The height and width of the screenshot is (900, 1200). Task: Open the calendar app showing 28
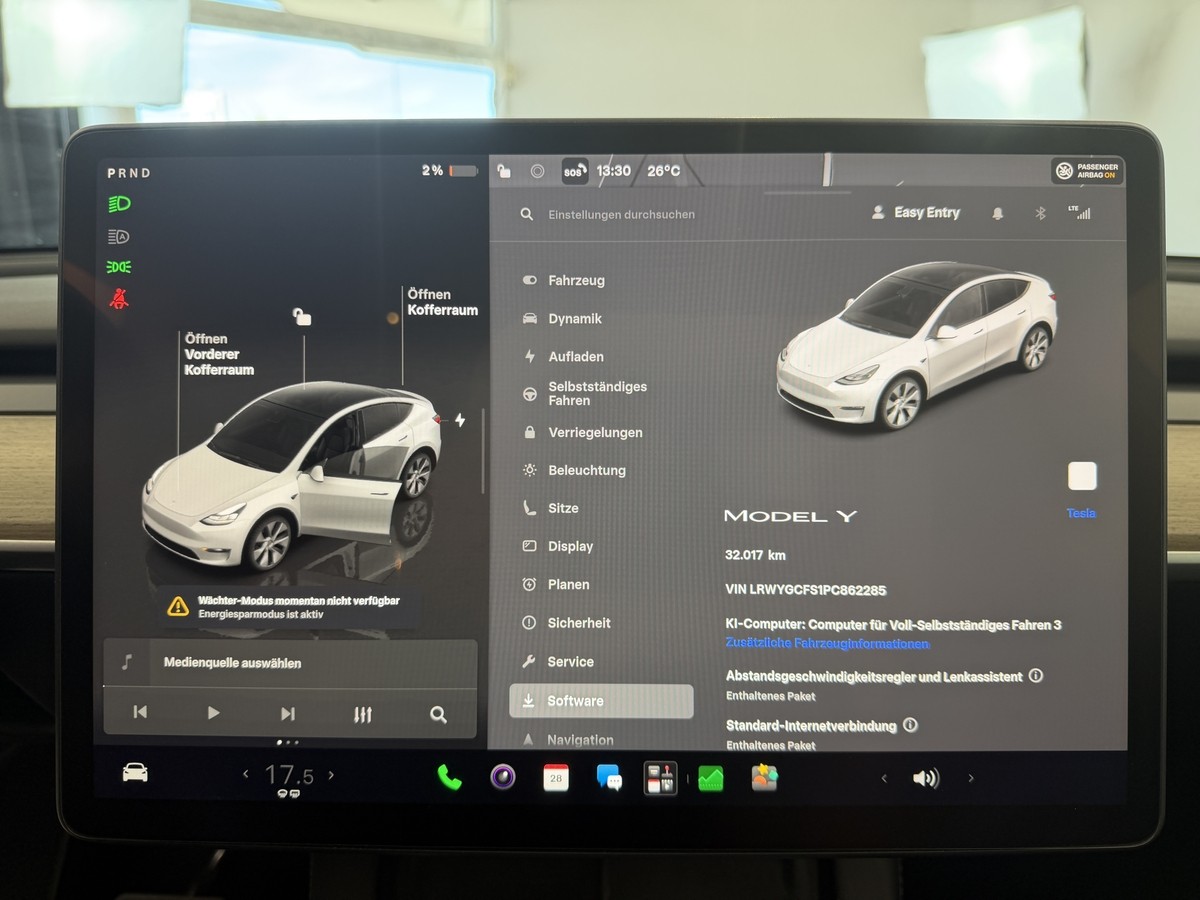pyautogui.click(x=556, y=778)
